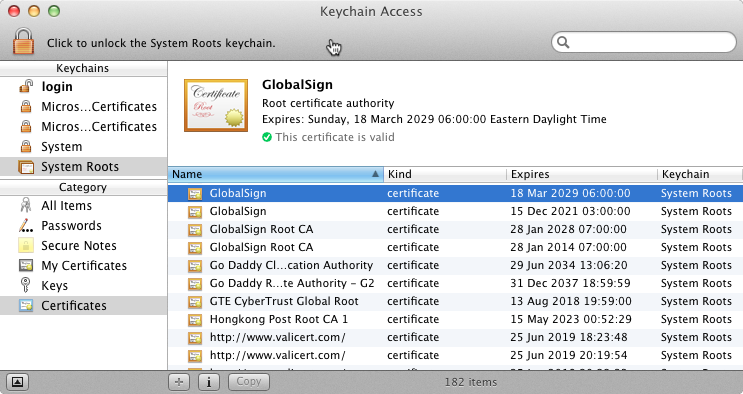
Task: Toggle the keychain list view button
Action: pos(17,382)
